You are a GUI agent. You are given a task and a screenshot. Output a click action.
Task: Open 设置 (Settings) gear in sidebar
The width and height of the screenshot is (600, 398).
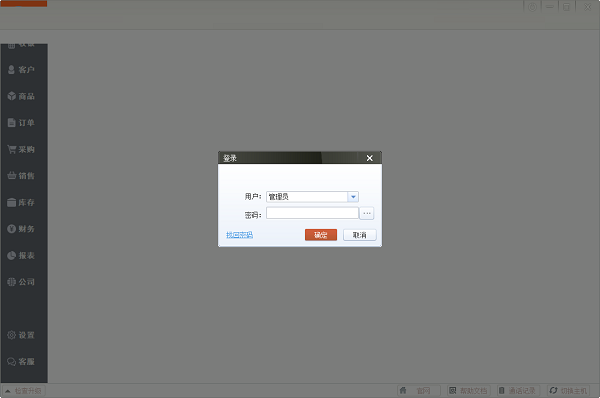[x=21, y=335]
